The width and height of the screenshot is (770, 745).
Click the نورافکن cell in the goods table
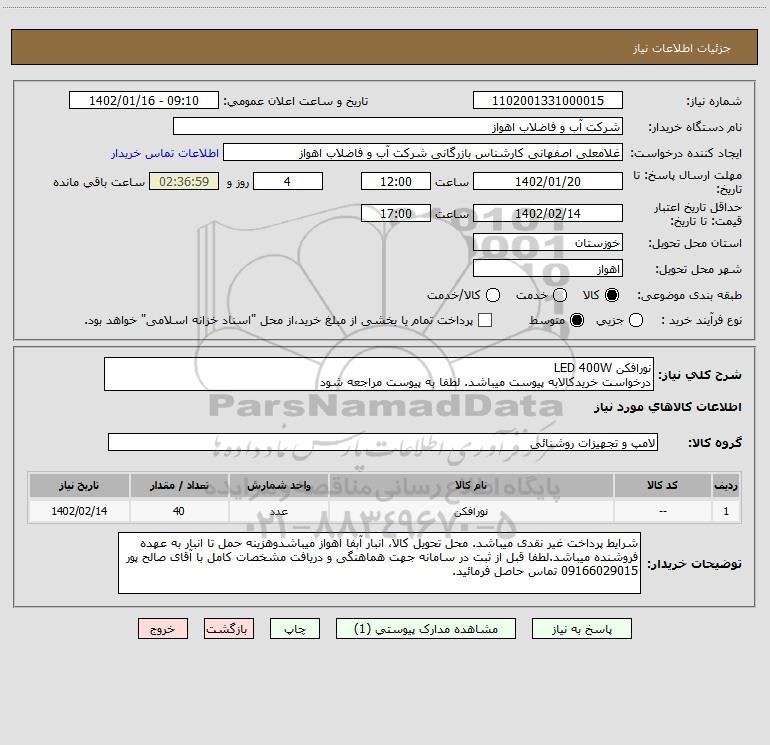click(x=470, y=511)
